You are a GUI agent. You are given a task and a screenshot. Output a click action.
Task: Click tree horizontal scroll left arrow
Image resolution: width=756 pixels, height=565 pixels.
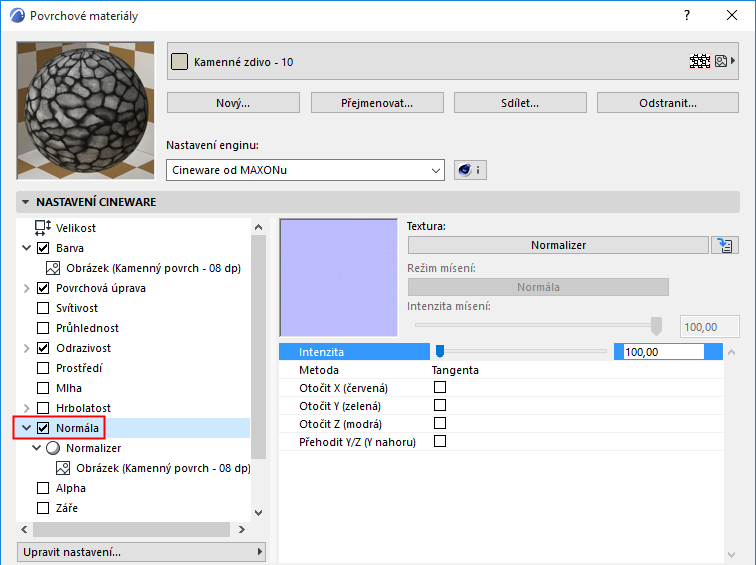coord(24,529)
